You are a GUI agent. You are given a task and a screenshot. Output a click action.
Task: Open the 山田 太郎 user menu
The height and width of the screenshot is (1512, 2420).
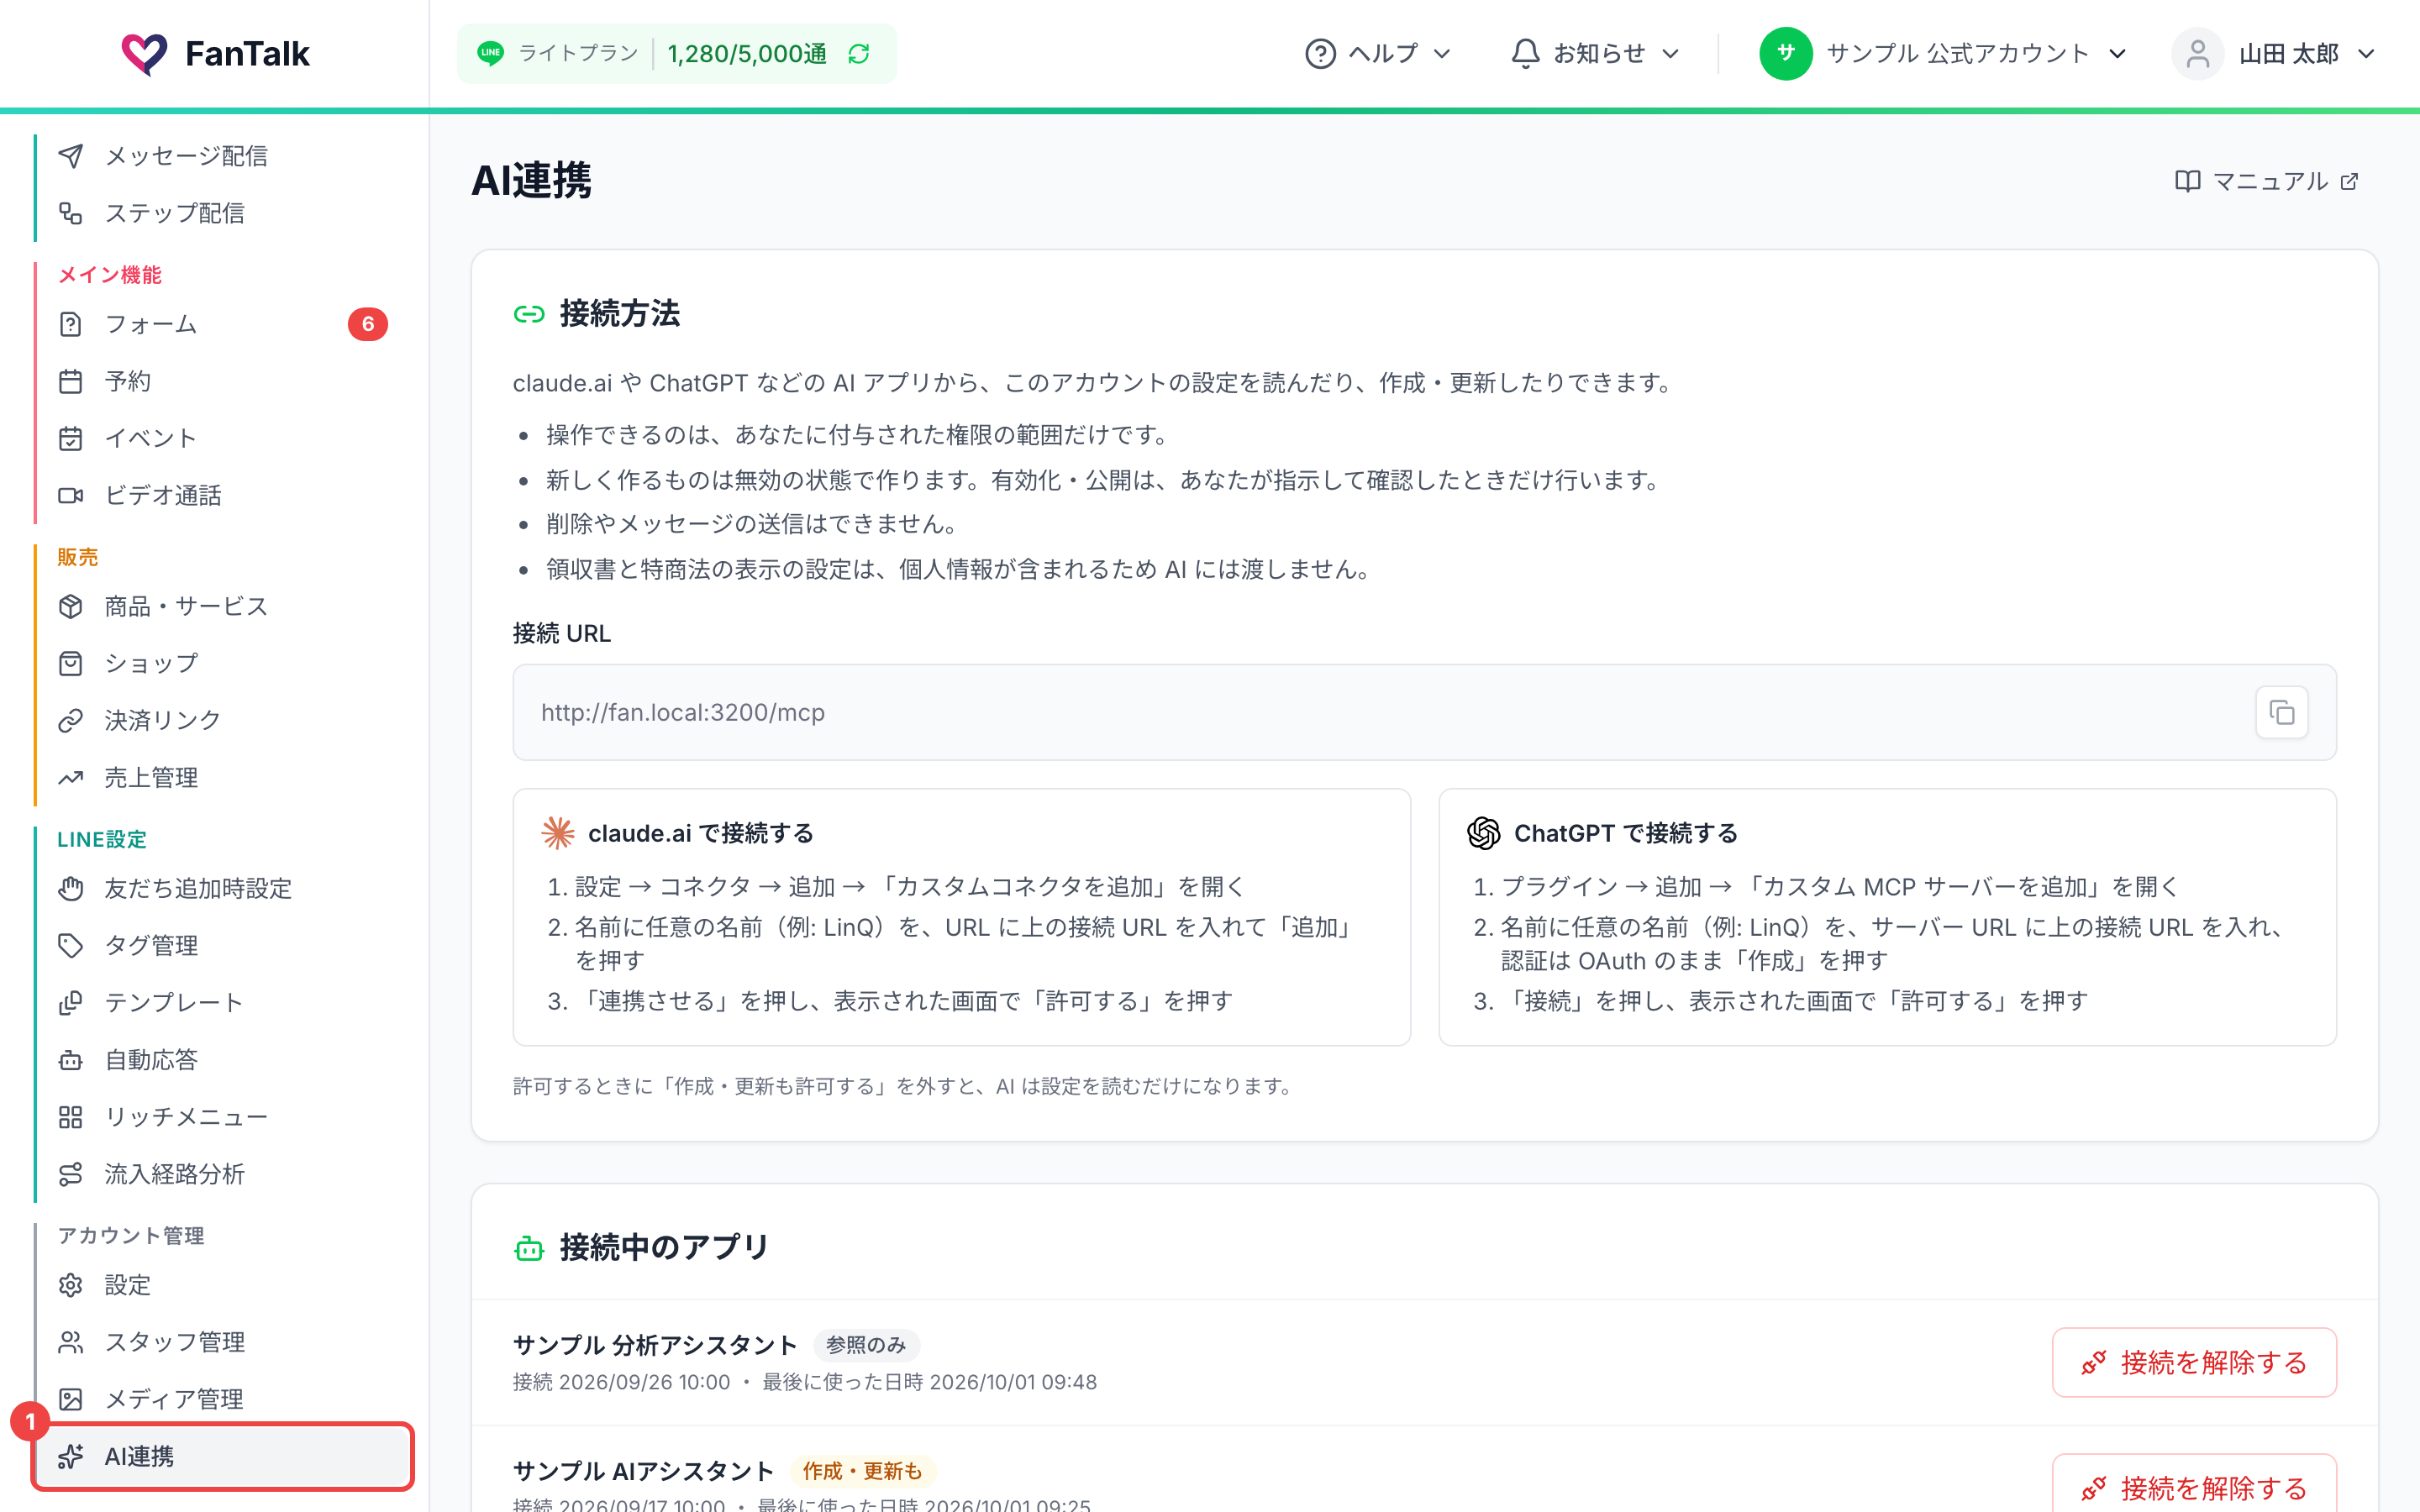[2274, 54]
